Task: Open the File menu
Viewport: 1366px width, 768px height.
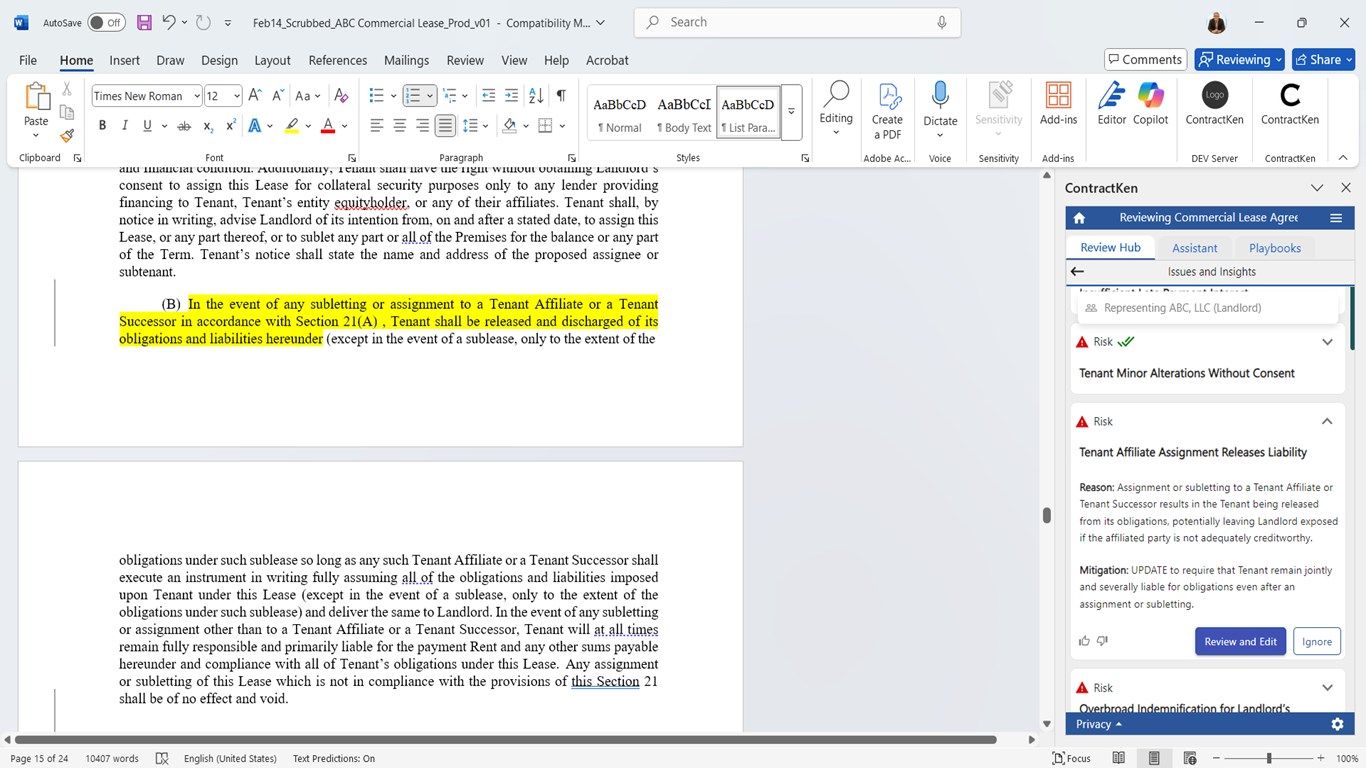Action: click(x=28, y=60)
